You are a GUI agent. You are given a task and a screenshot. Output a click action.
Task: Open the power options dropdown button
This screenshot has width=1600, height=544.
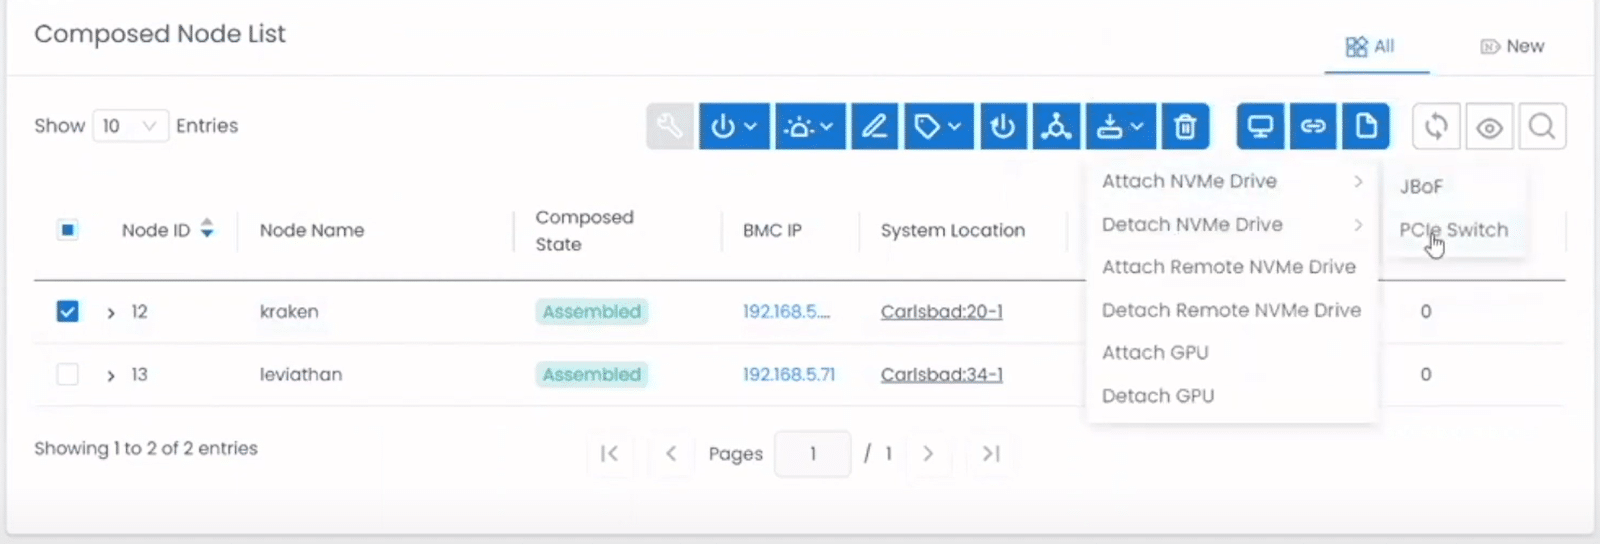[x=734, y=126]
